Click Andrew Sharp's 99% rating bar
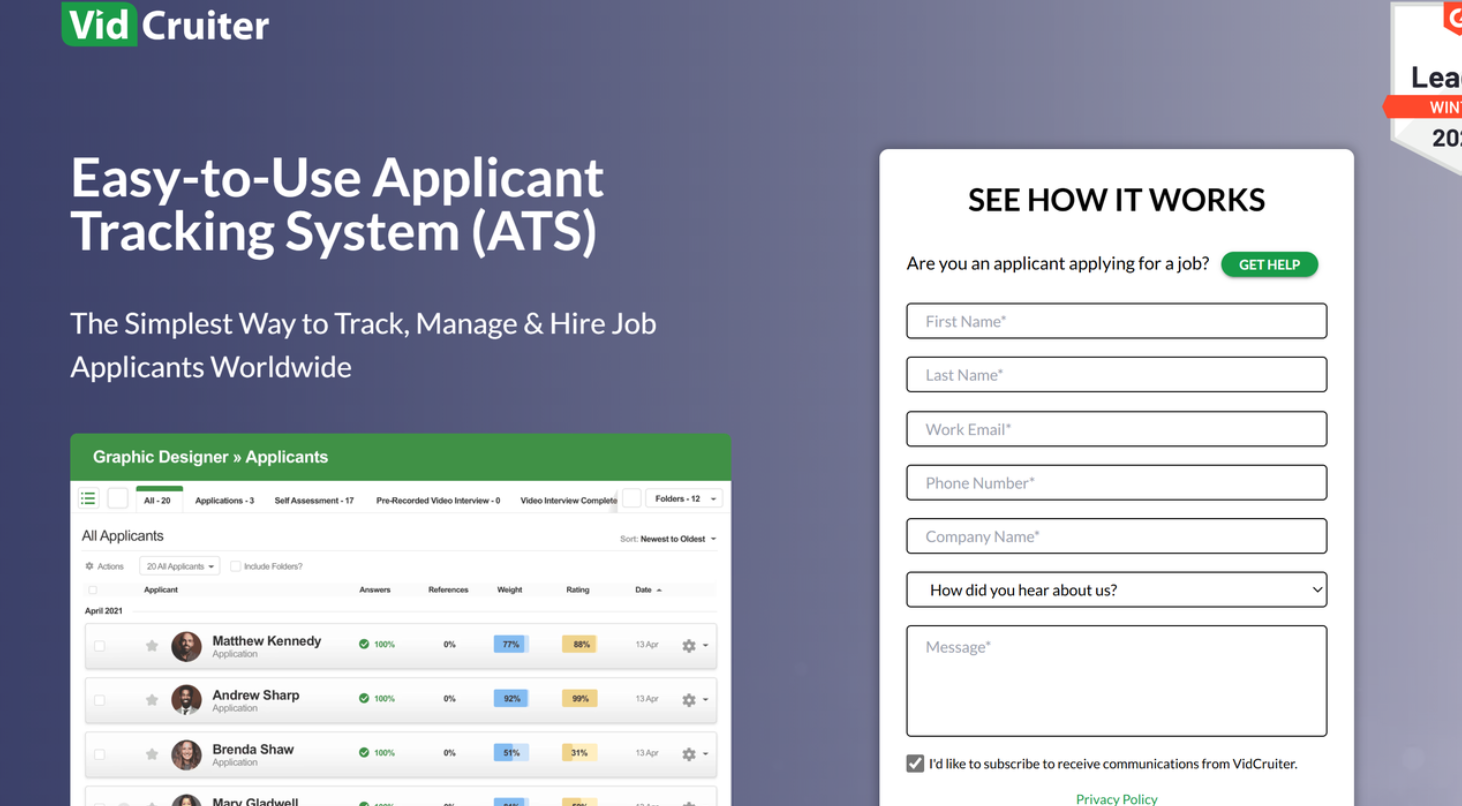The width and height of the screenshot is (1462, 806). click(x=580, y=698)
